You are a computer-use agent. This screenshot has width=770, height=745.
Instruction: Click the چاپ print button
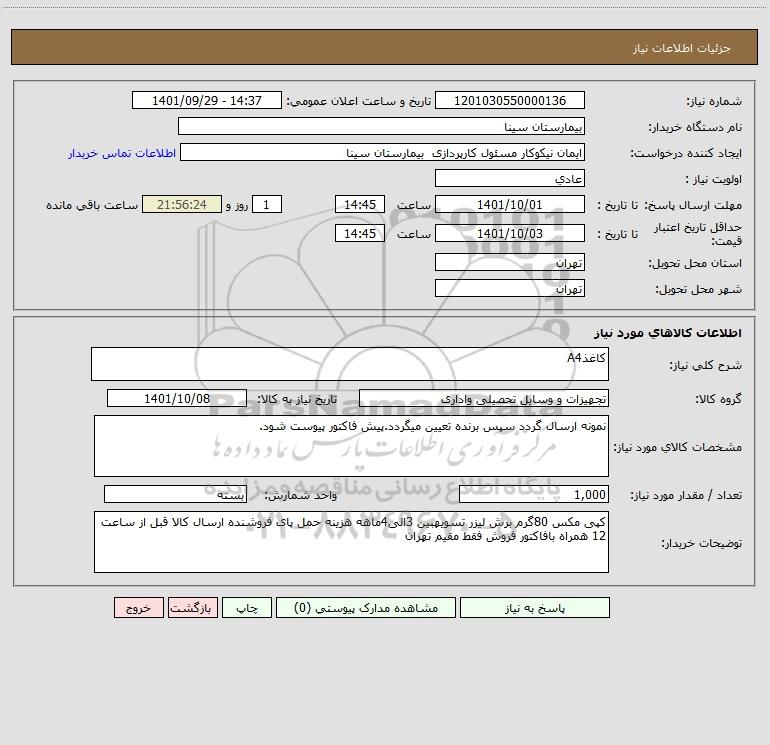pyautogui.click(x=247, y=608)
